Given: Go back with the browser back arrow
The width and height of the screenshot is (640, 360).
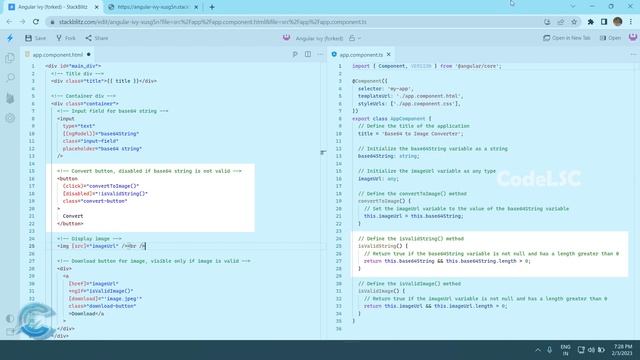Looking at the screenshot, I should 9,22.
